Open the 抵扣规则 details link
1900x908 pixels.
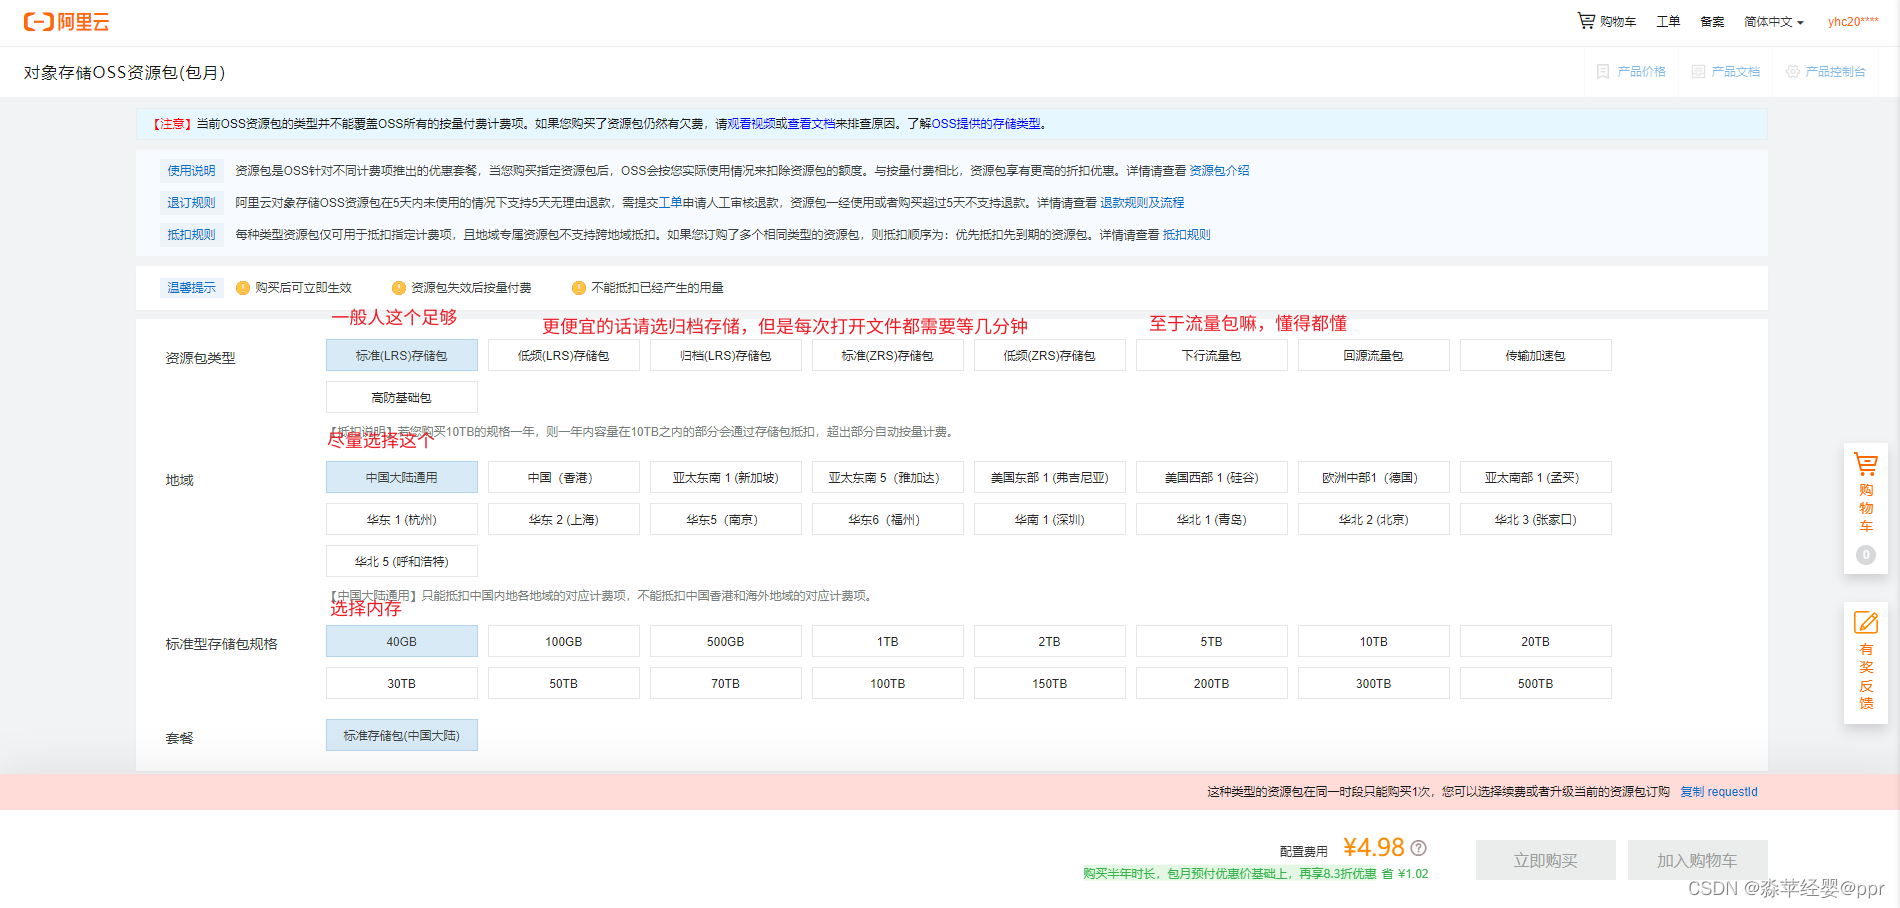1187,235
